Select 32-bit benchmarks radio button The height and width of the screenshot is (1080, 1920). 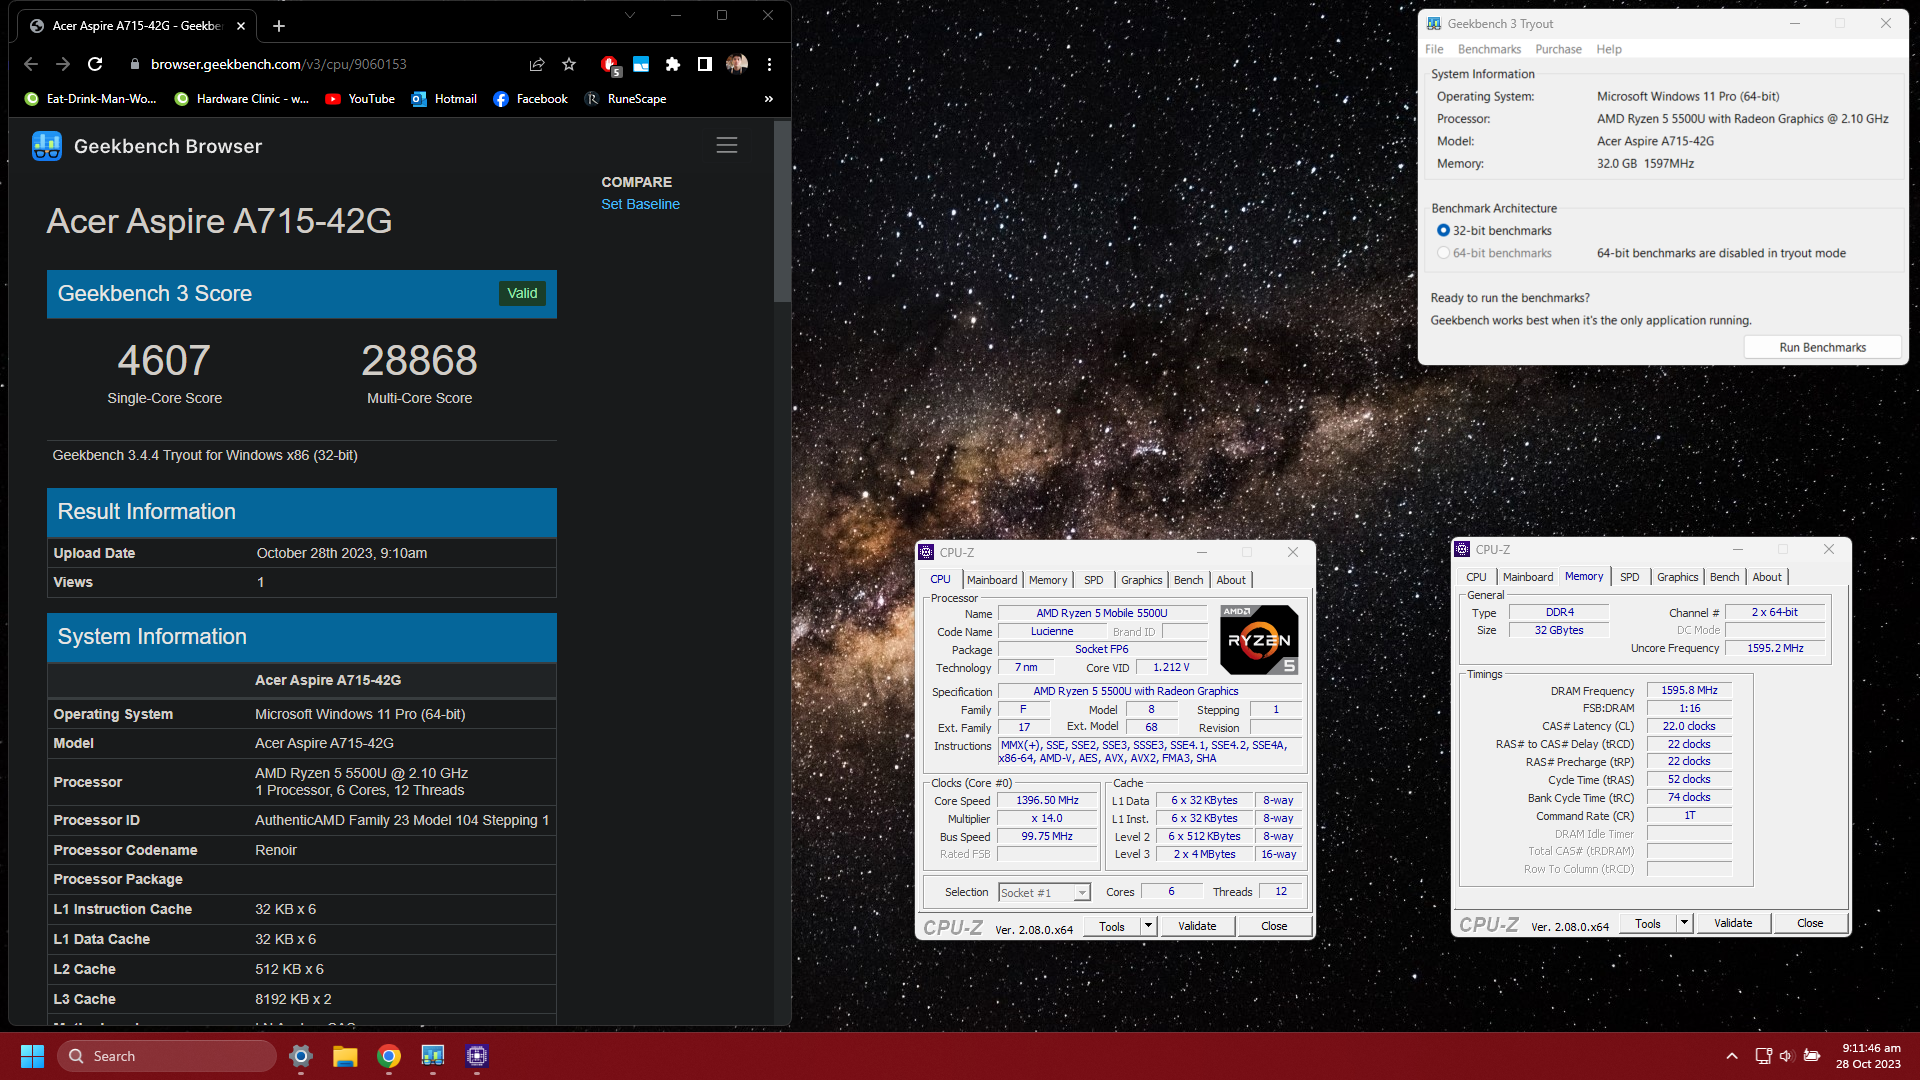click(1443, 231)
